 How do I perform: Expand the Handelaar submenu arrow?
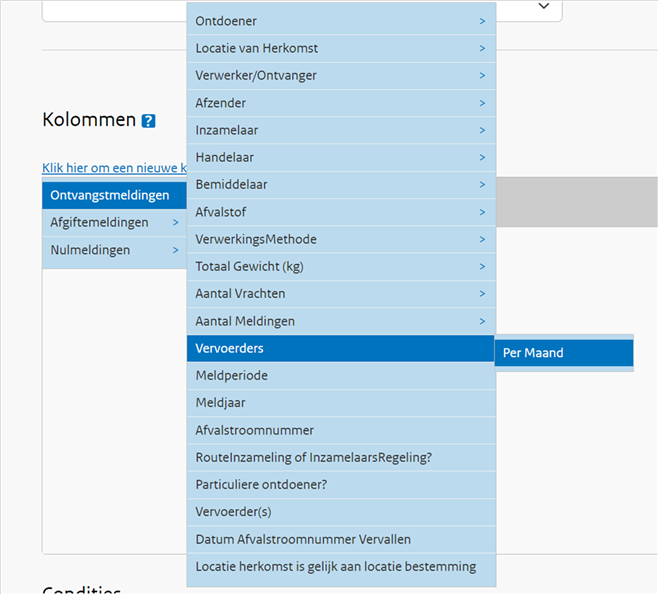click(x=482, y=157)
